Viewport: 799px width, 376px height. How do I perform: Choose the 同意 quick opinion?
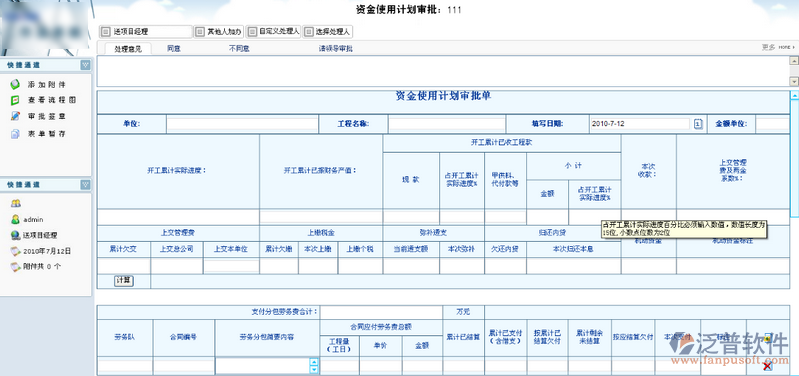point(174,49)
